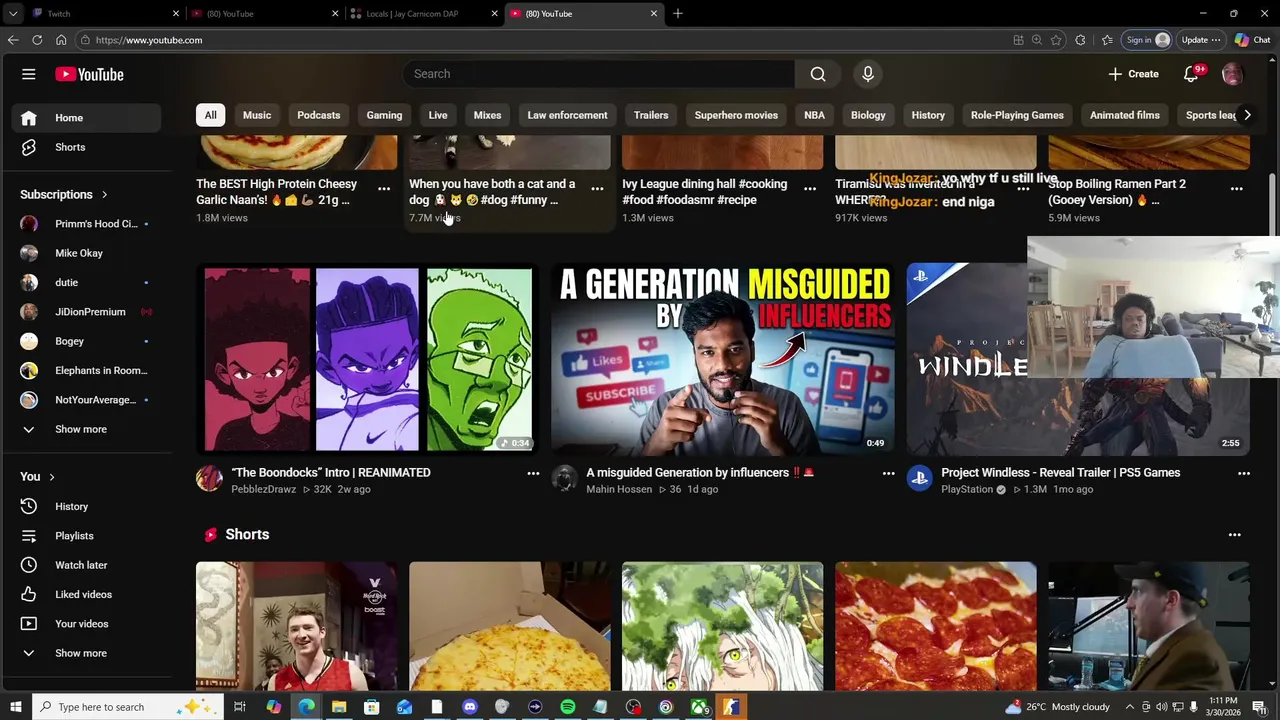Image resolution: width=1280 pixels, height=720 pixels.
Task: Open PlayStation channel avatar
Action: click(919, 479)
